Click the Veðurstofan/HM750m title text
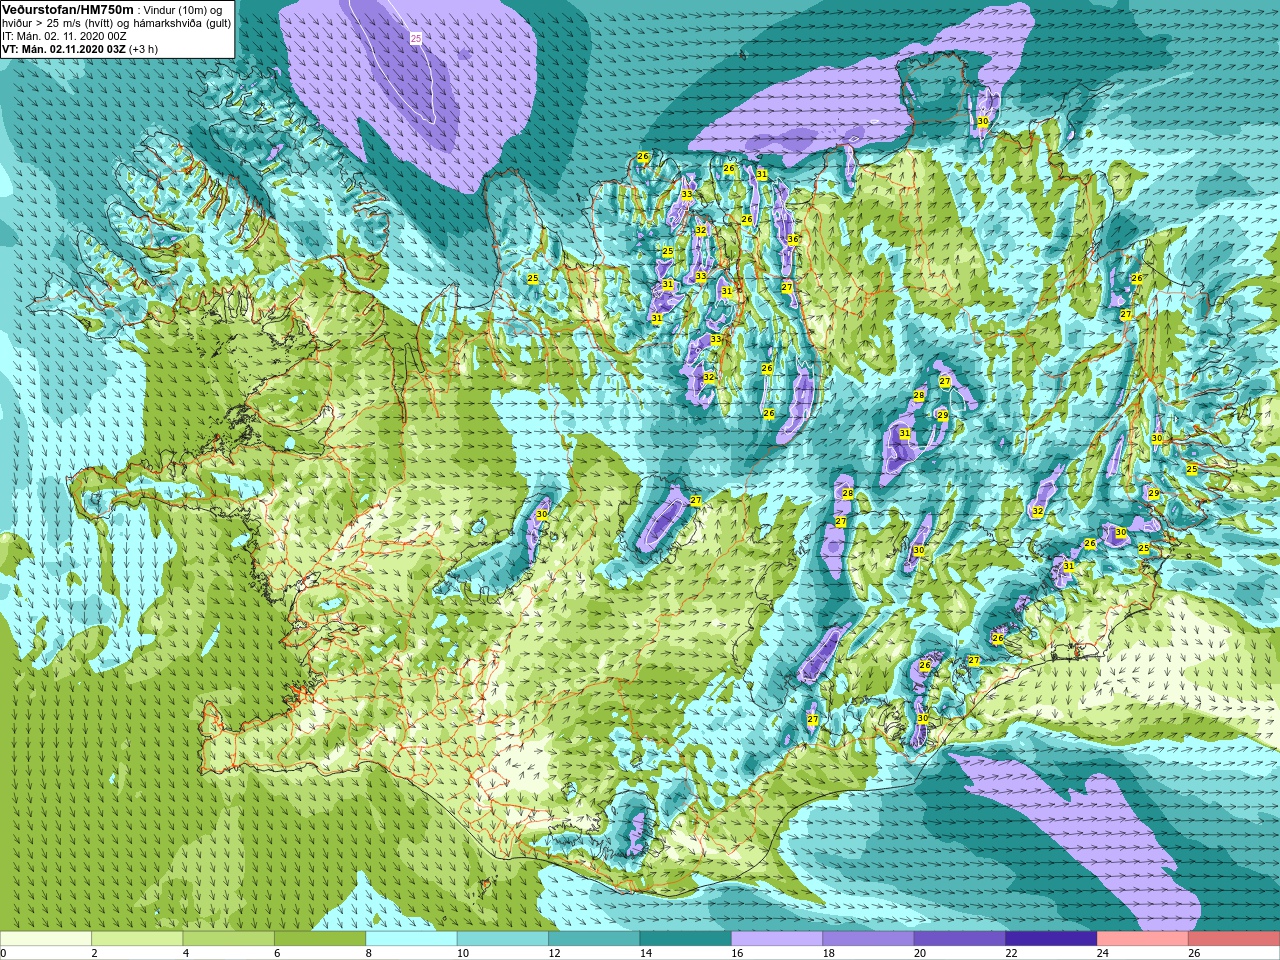This screenshot has height=960, width=1280. pyautogui.click(x=67, y=9)
